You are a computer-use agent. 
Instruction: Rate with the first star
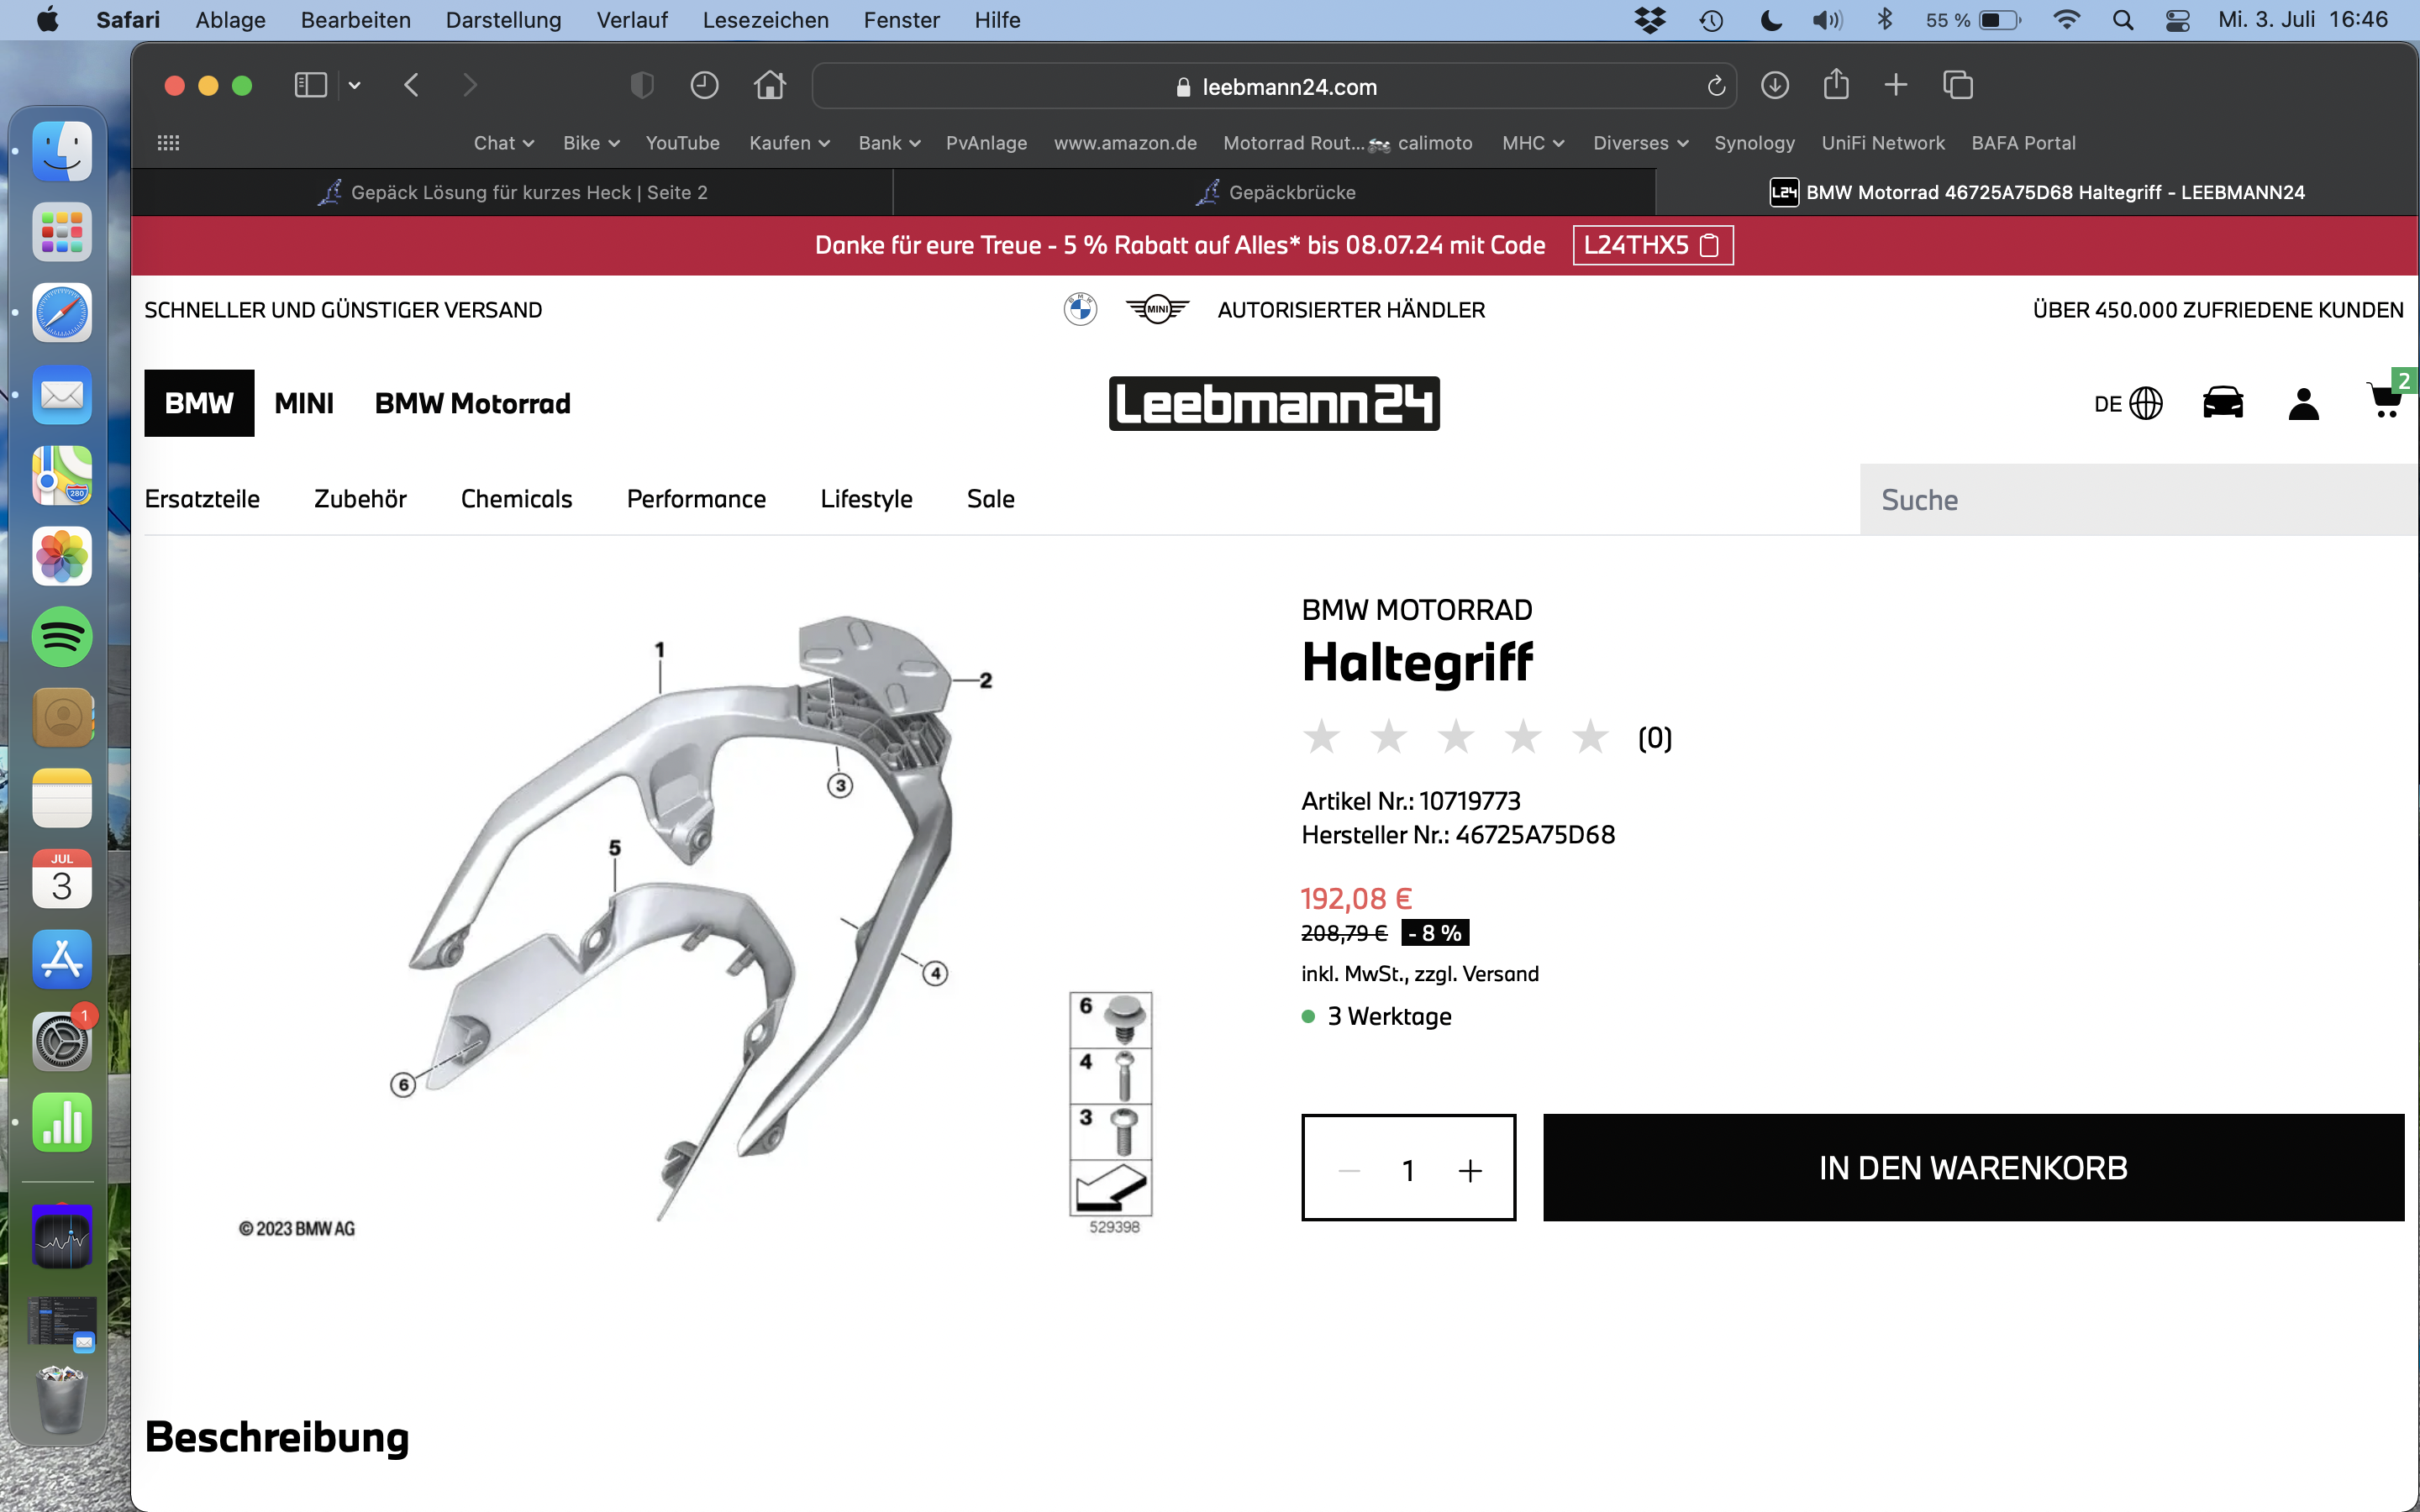(1322, 738)
